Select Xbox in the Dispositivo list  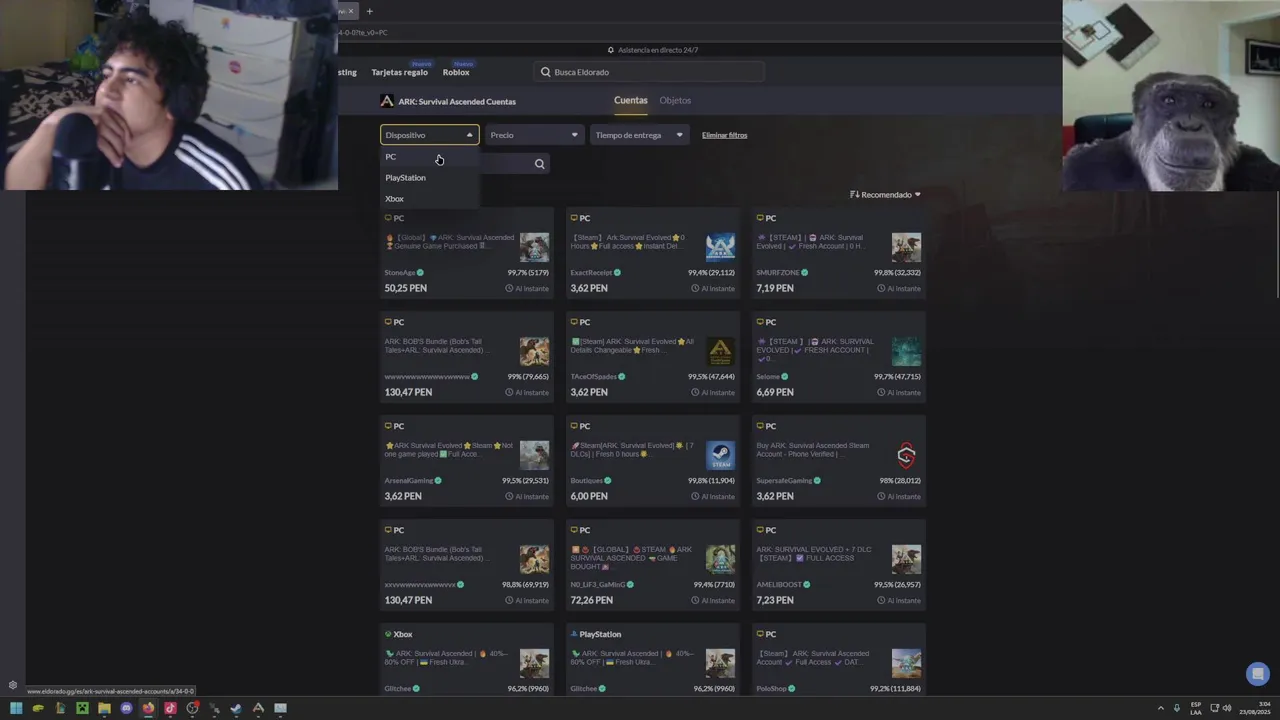(x=430, y=199)
